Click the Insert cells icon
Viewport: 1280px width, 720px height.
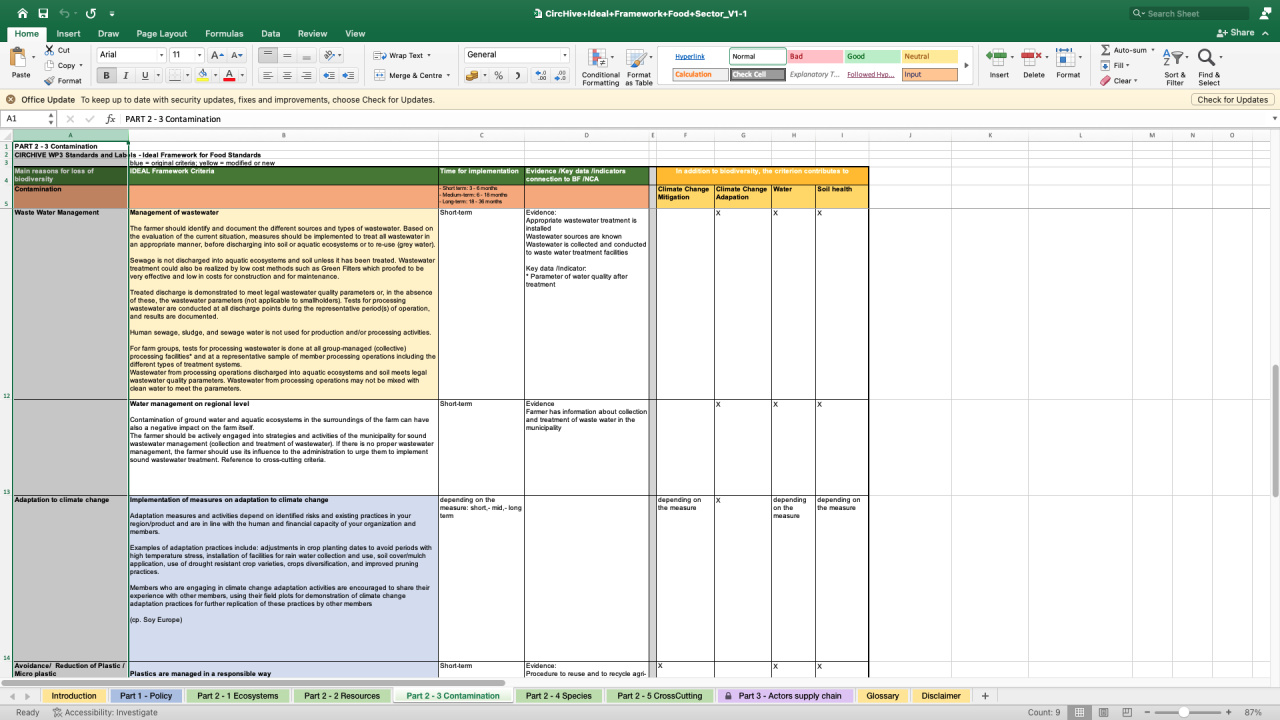coord(998,63)
